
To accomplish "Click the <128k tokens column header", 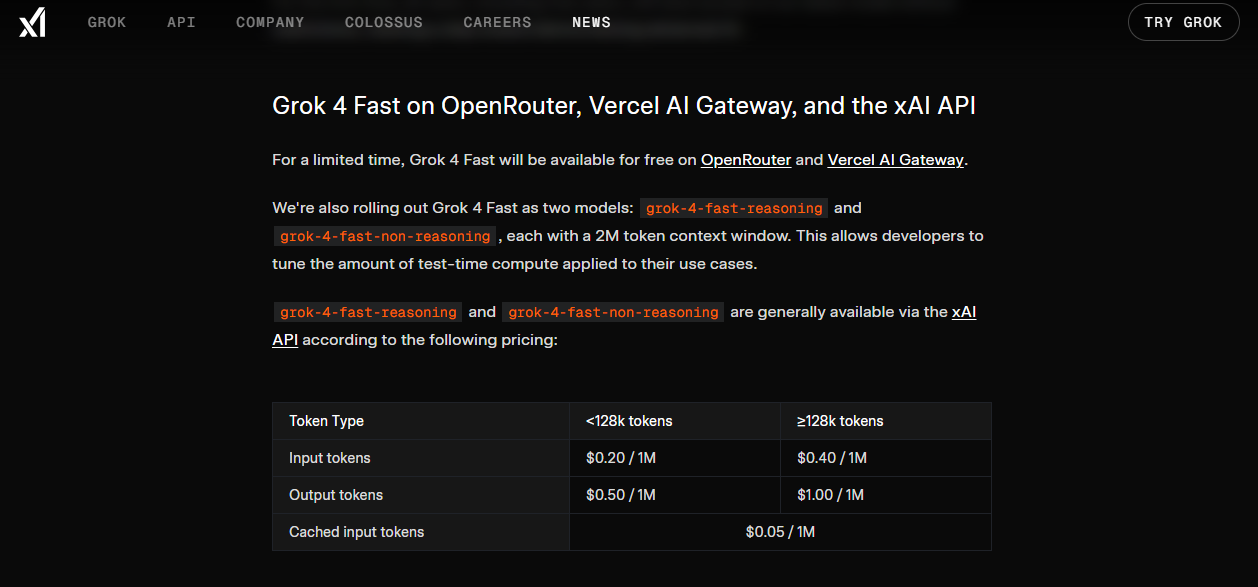I will [x=675, y=421].
